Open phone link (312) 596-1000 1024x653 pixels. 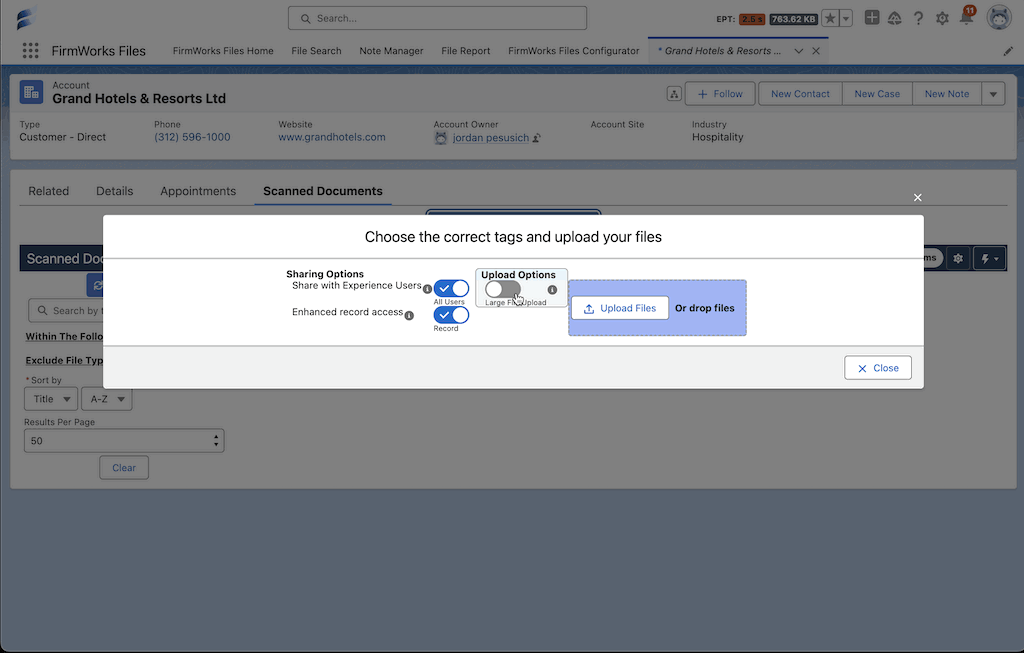pos(192,137)
